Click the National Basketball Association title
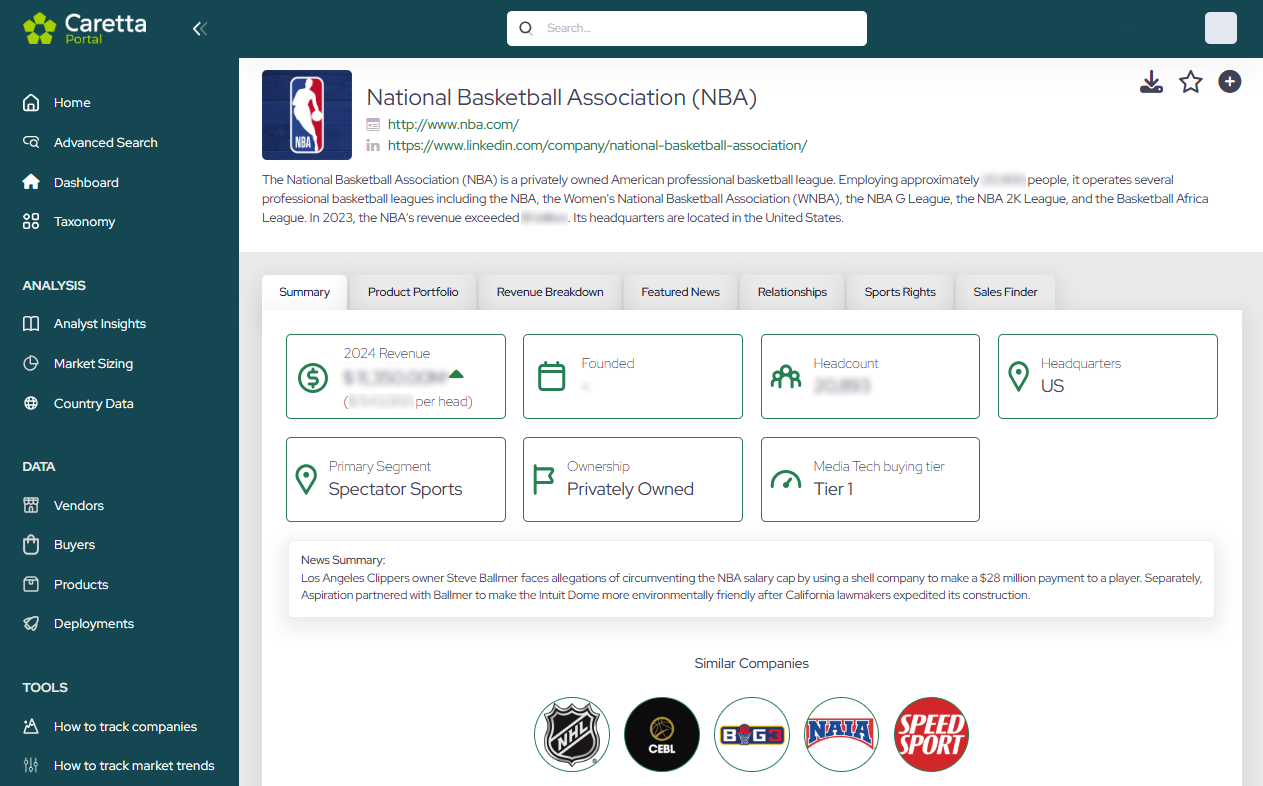This screenshot has width=1263, height=786. click(x=562, y=97)
